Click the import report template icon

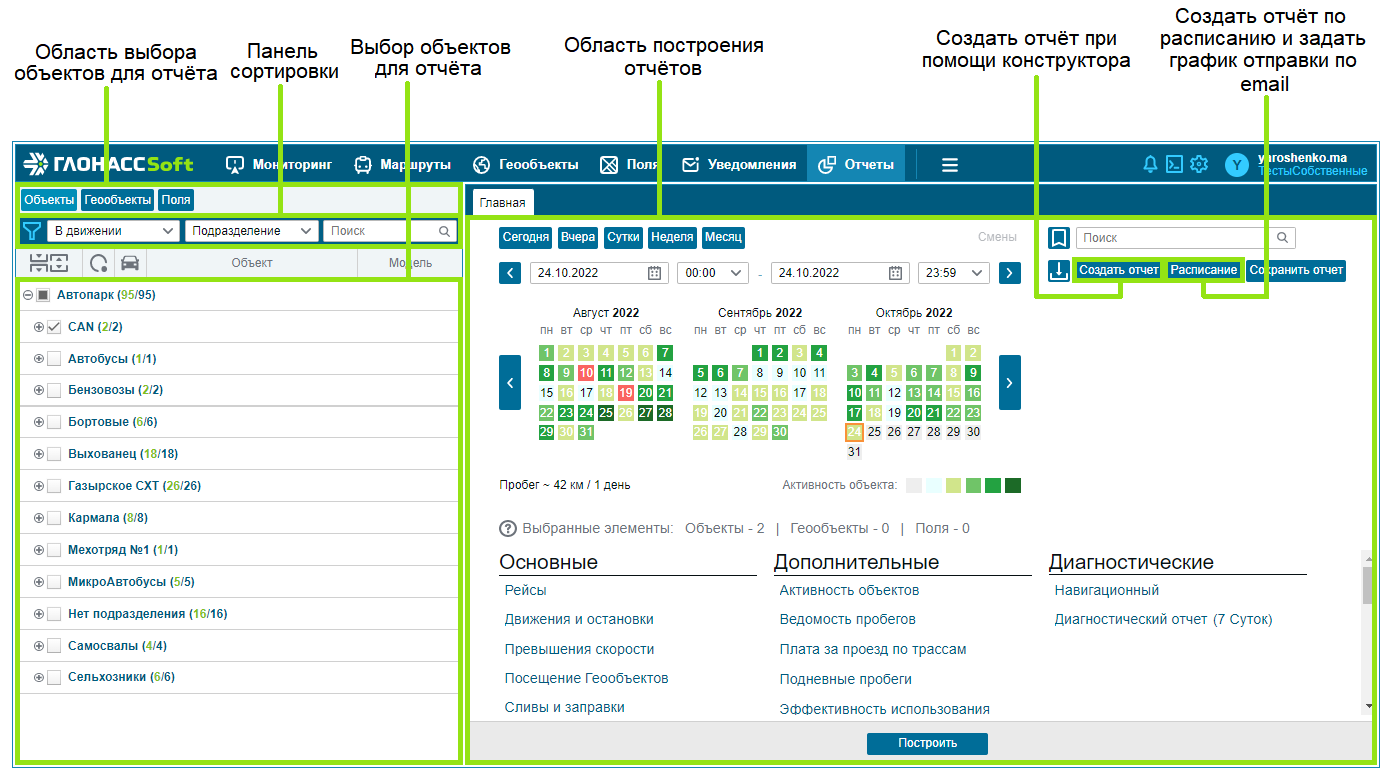(1058, 270)
